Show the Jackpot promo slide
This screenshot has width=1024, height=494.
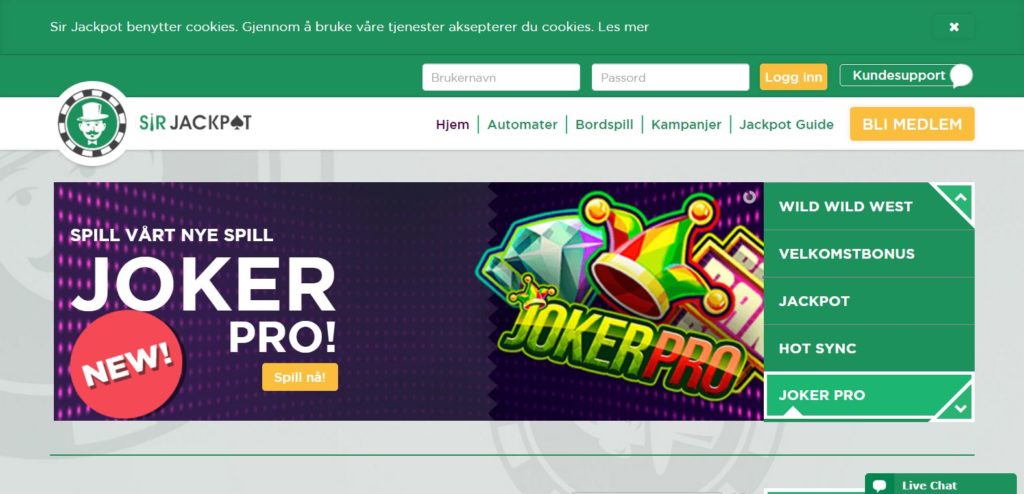coord(869,301)
